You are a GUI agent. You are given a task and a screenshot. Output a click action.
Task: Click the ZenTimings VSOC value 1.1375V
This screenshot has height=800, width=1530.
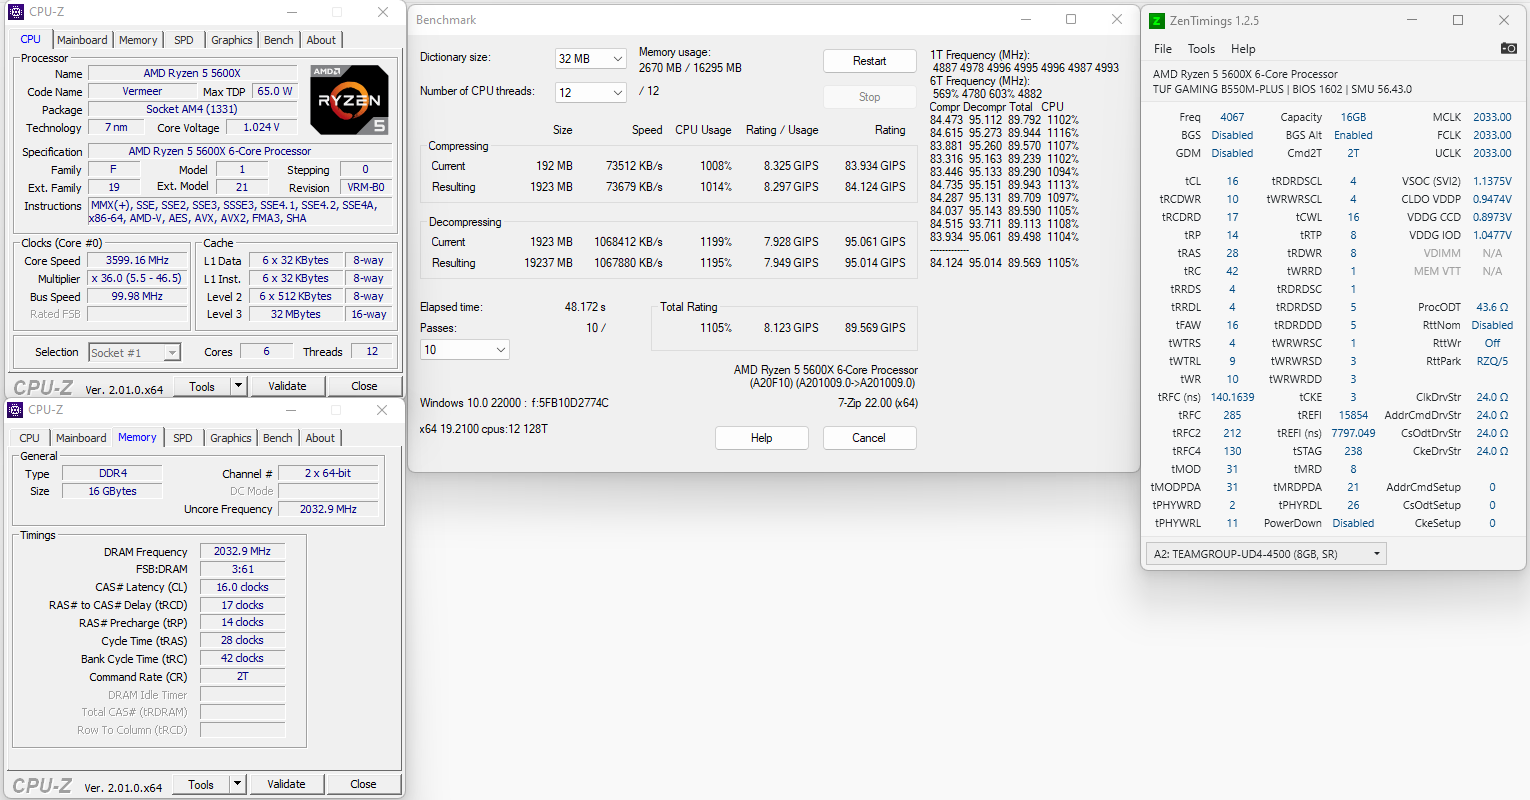[x=1492, y=181]
